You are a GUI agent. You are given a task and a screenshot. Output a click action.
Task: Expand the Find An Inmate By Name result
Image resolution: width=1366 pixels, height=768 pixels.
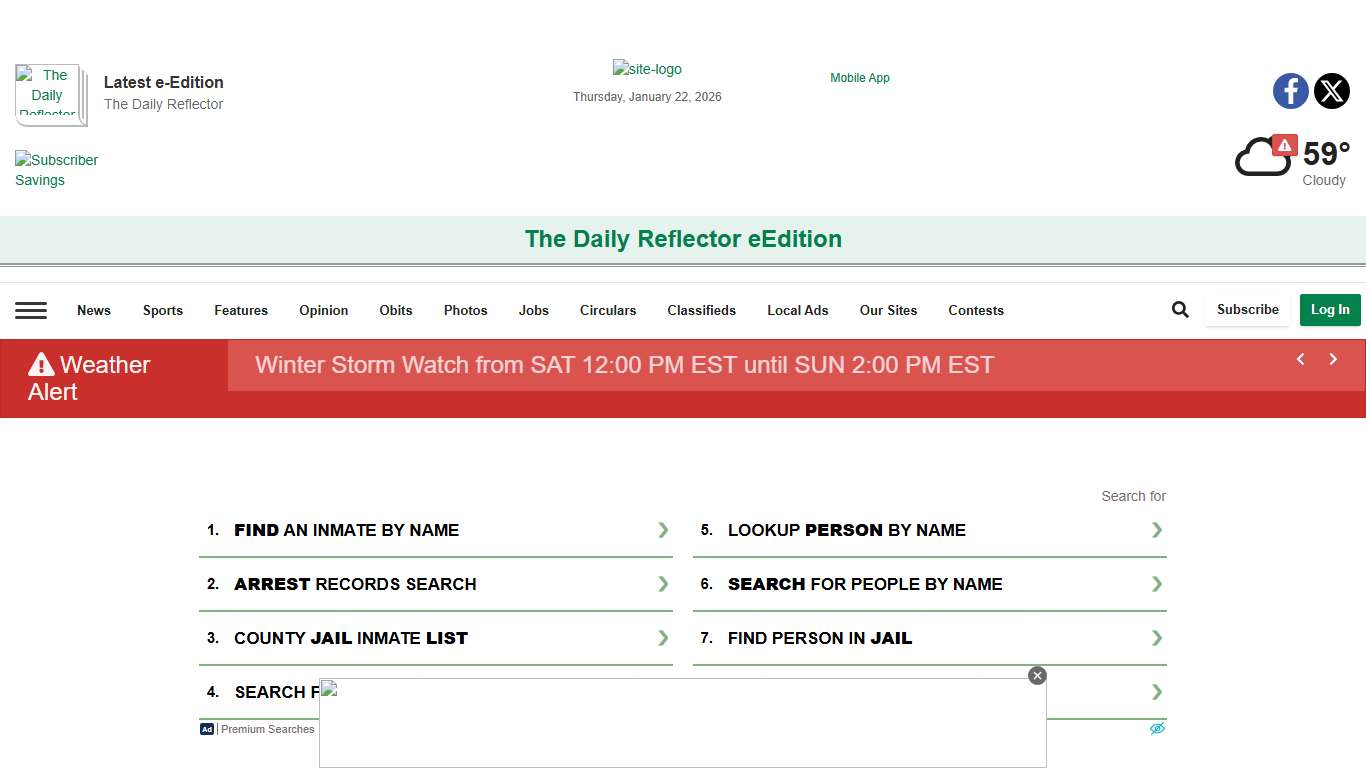(663, 530)
